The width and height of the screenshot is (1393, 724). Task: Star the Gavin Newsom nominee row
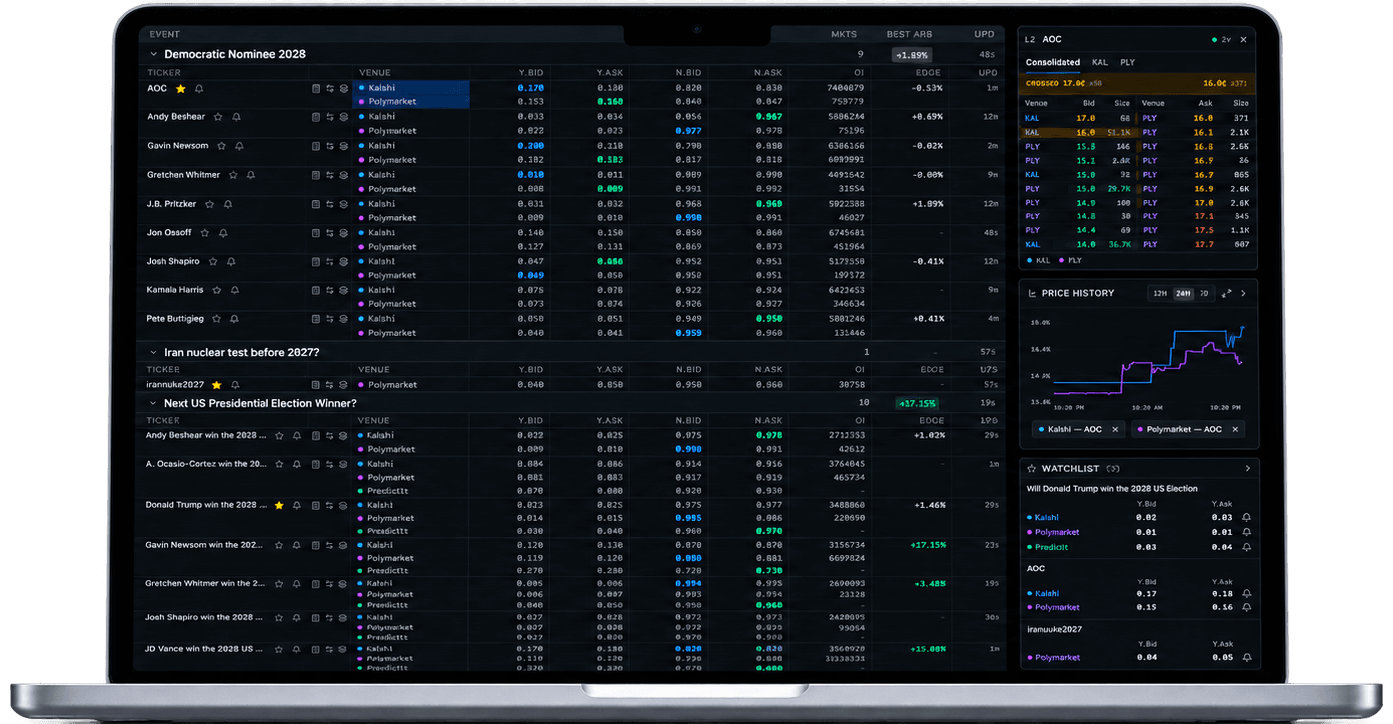[222, 146]
